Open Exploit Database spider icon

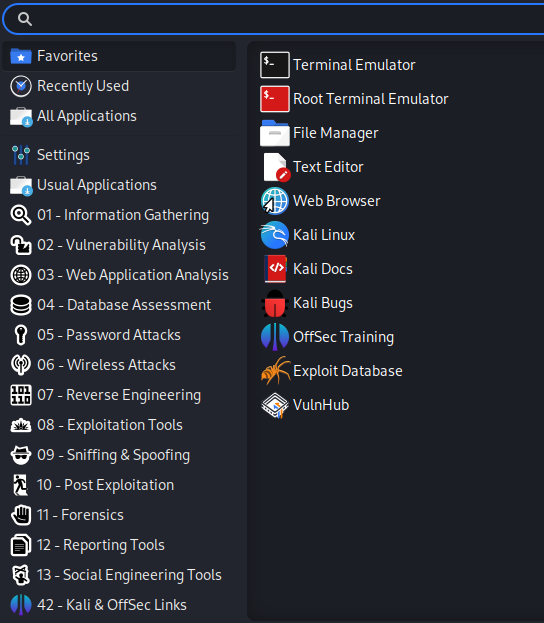(x=275, y=371)
